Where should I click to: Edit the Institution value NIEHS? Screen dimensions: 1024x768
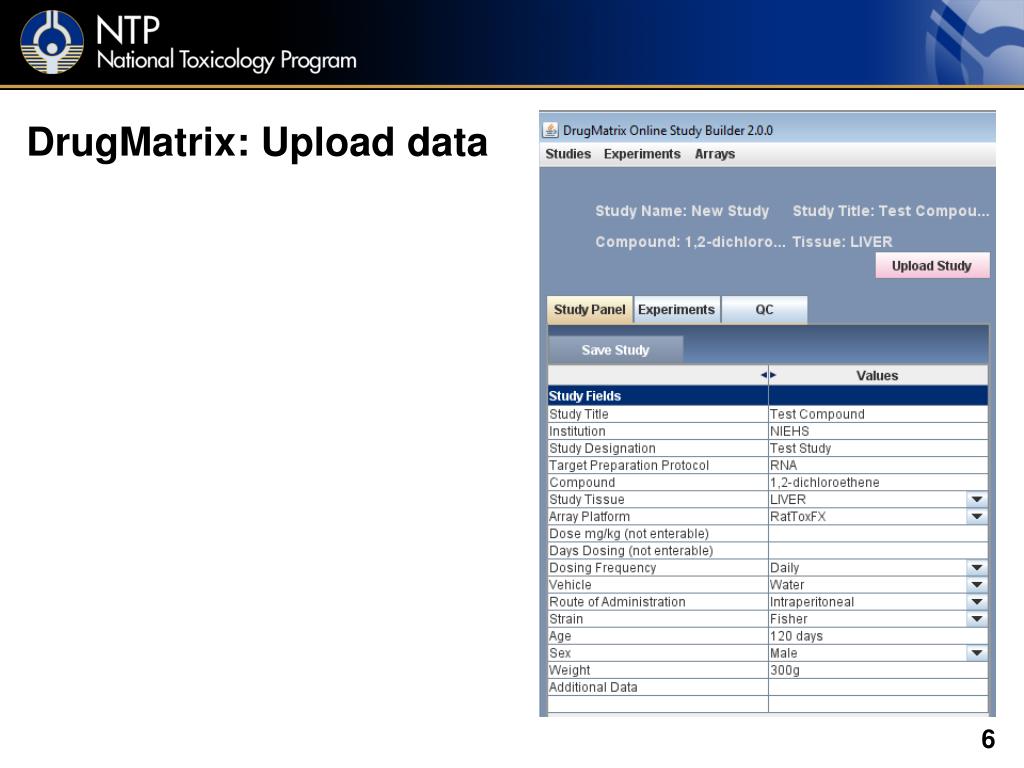[x=878, y=431]
